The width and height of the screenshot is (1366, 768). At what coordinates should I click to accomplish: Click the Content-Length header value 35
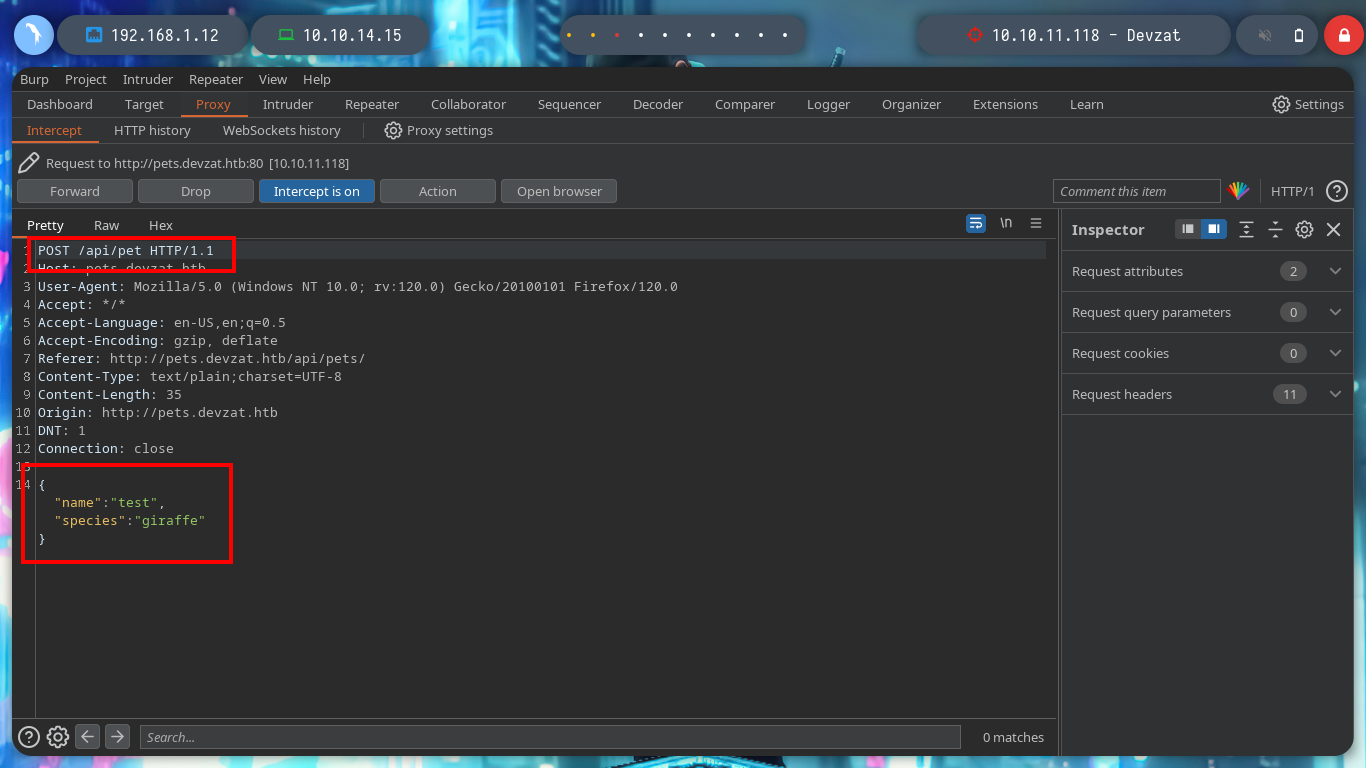[x=174, y=395]
